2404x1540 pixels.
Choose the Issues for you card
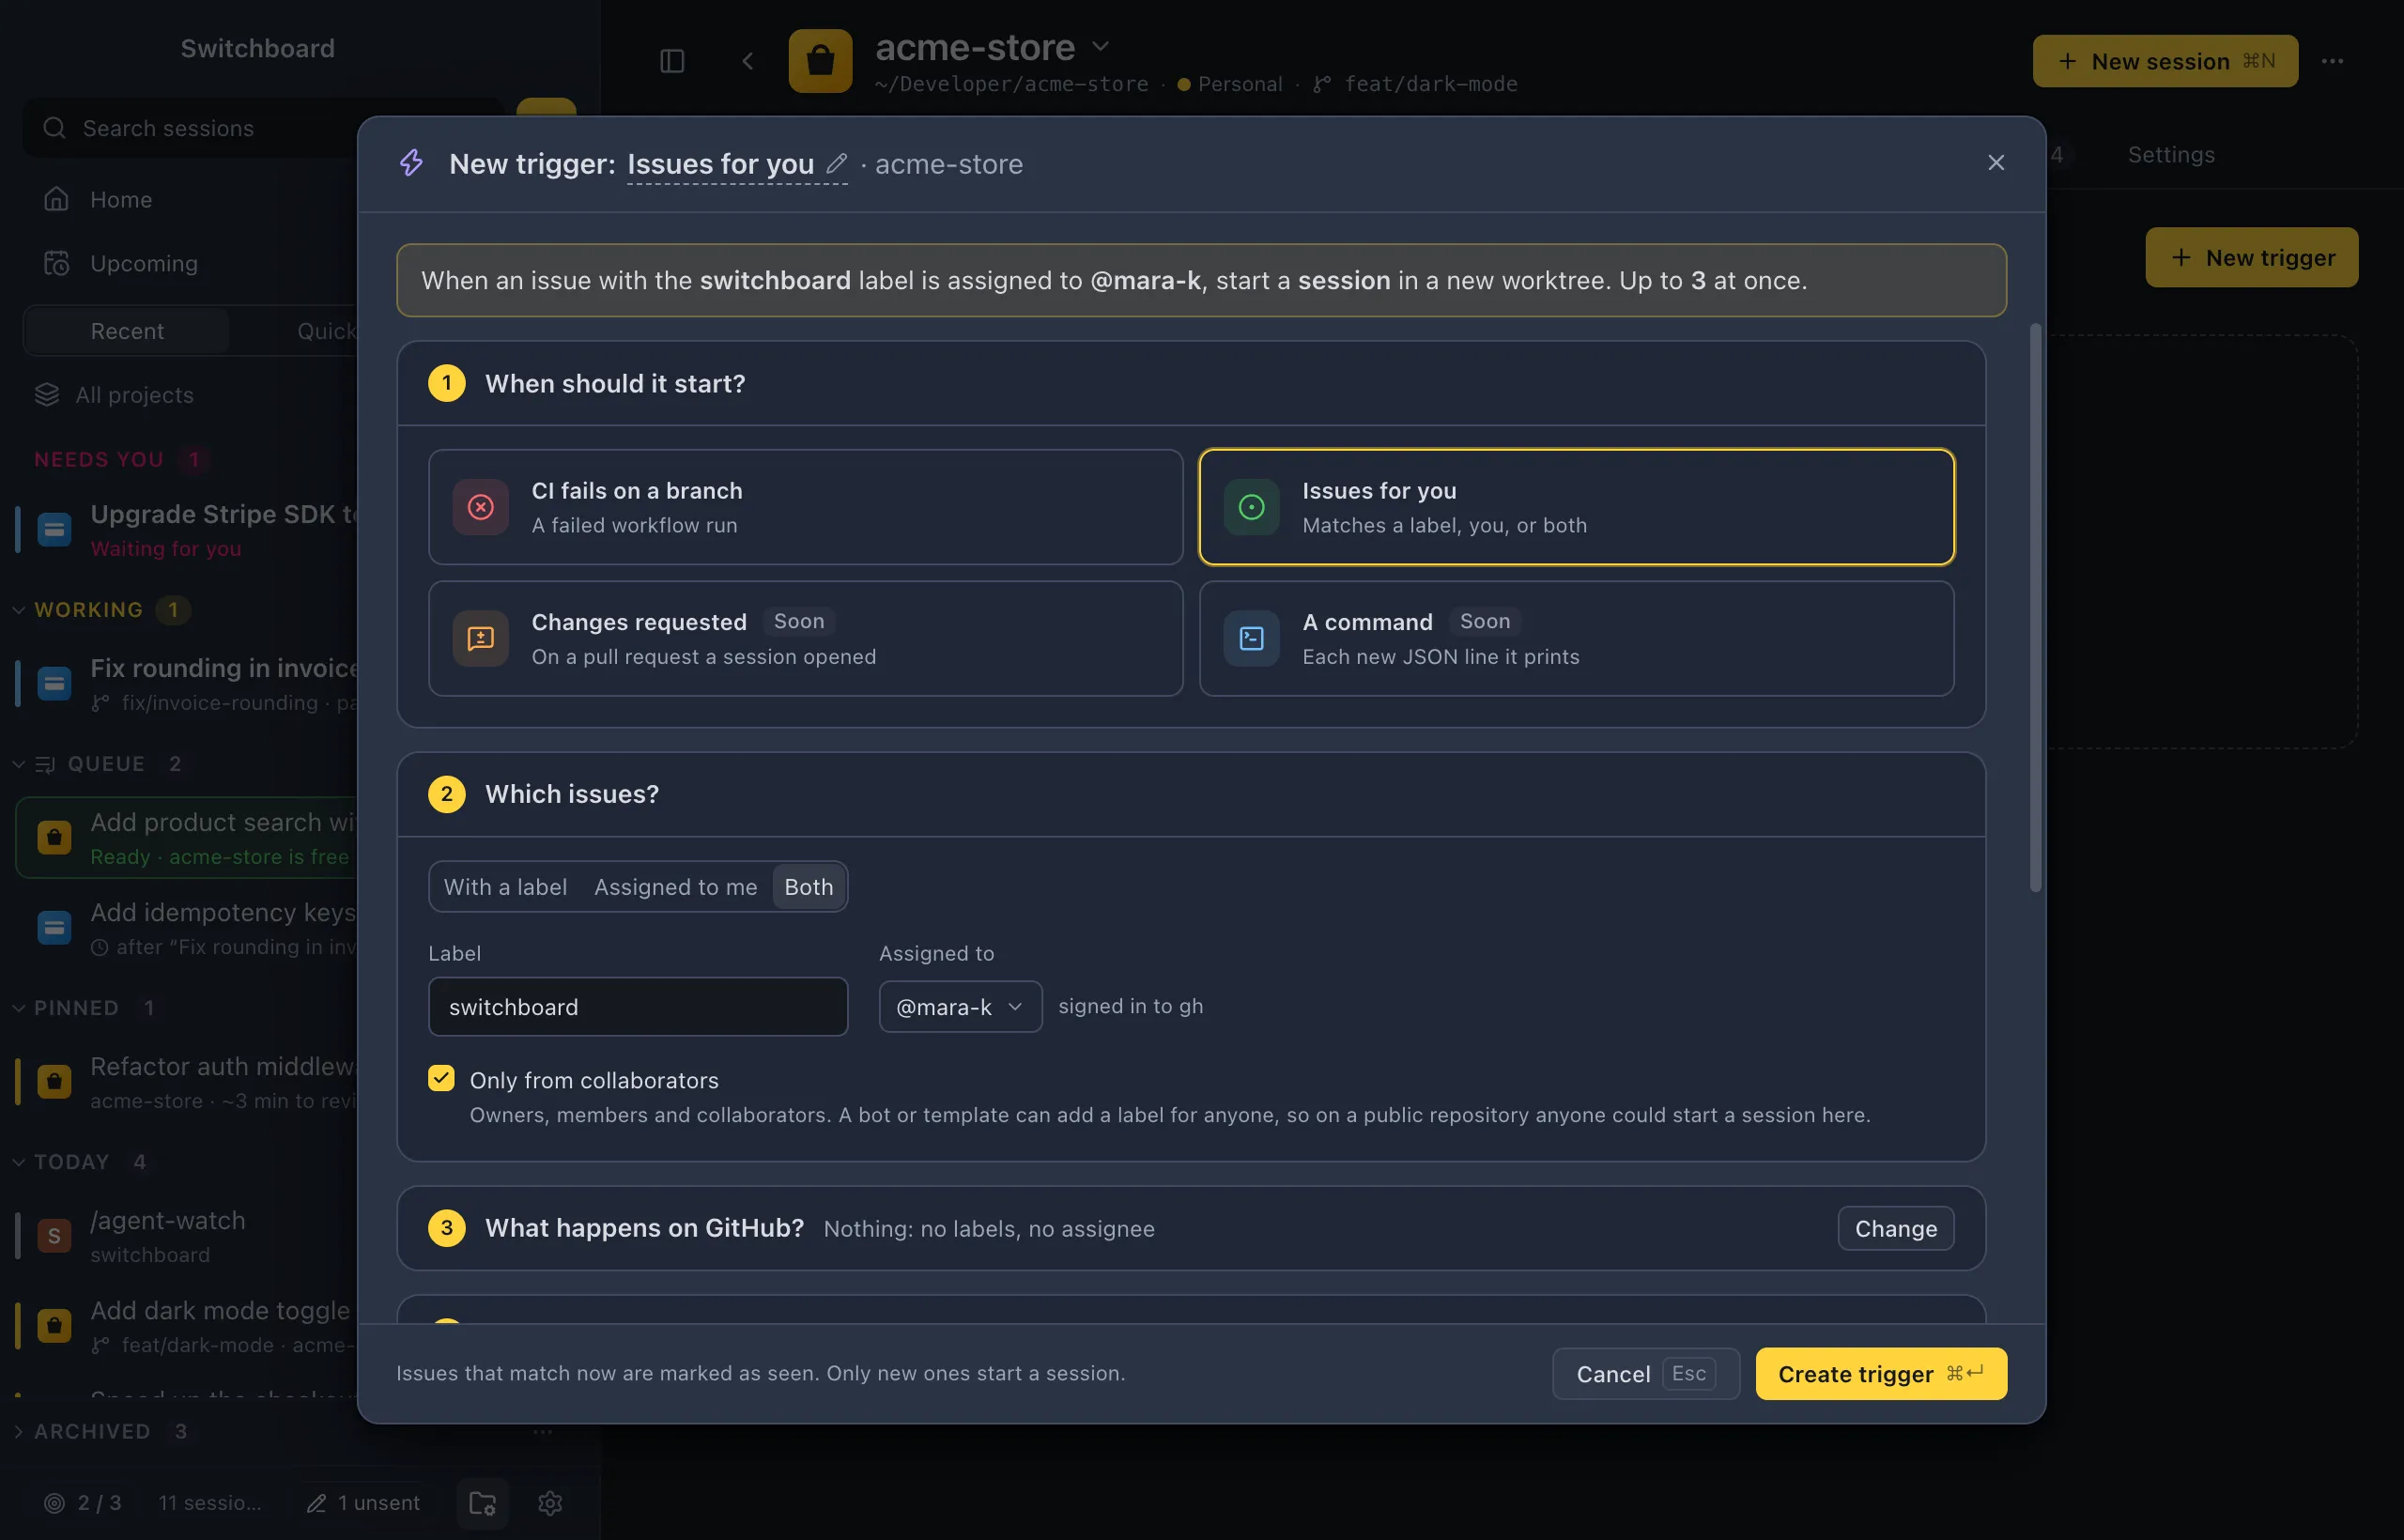[1576, 507]
